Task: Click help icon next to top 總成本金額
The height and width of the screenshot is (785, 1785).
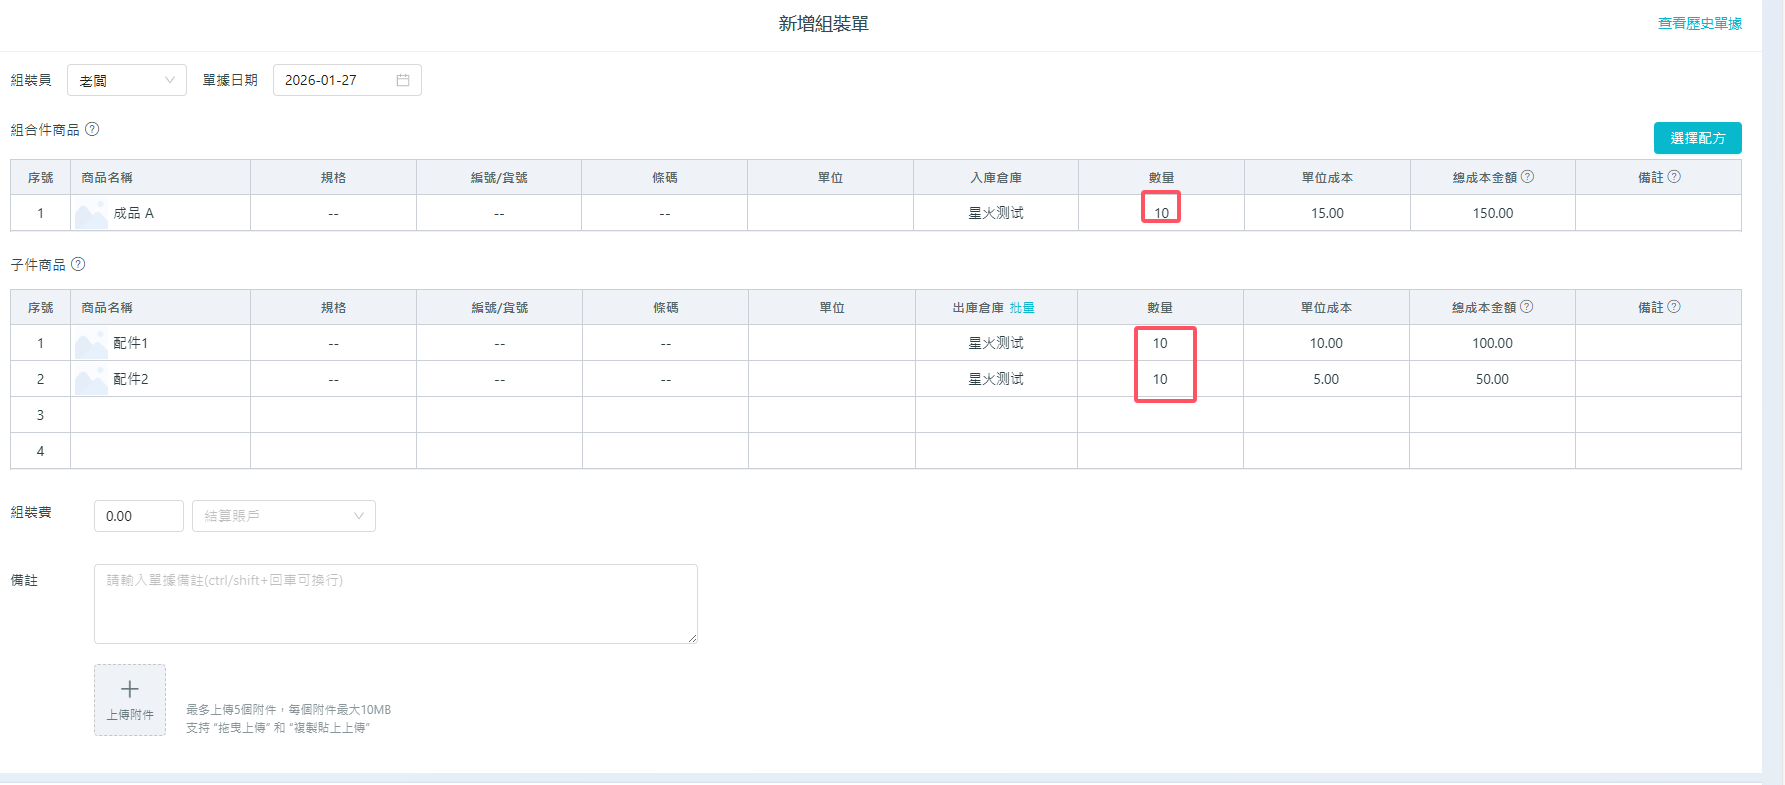Action: (1527, 177)
